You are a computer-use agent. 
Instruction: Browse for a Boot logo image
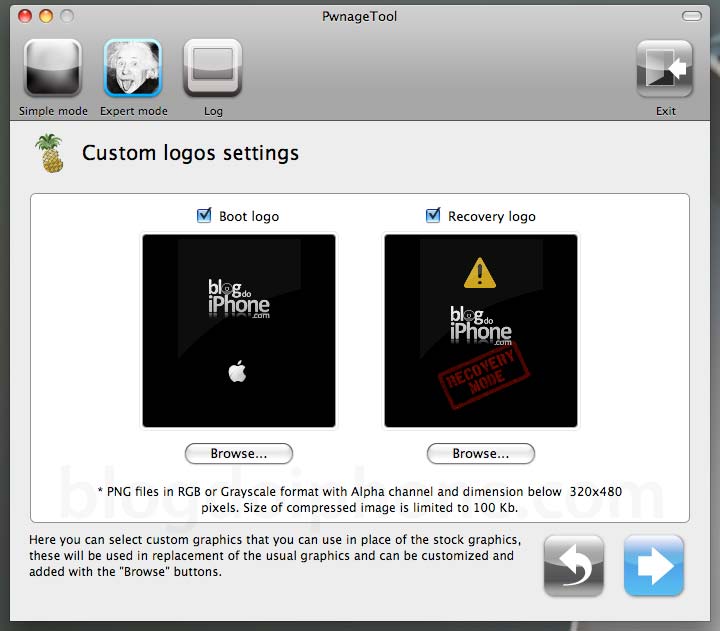[x=239, y=454]
